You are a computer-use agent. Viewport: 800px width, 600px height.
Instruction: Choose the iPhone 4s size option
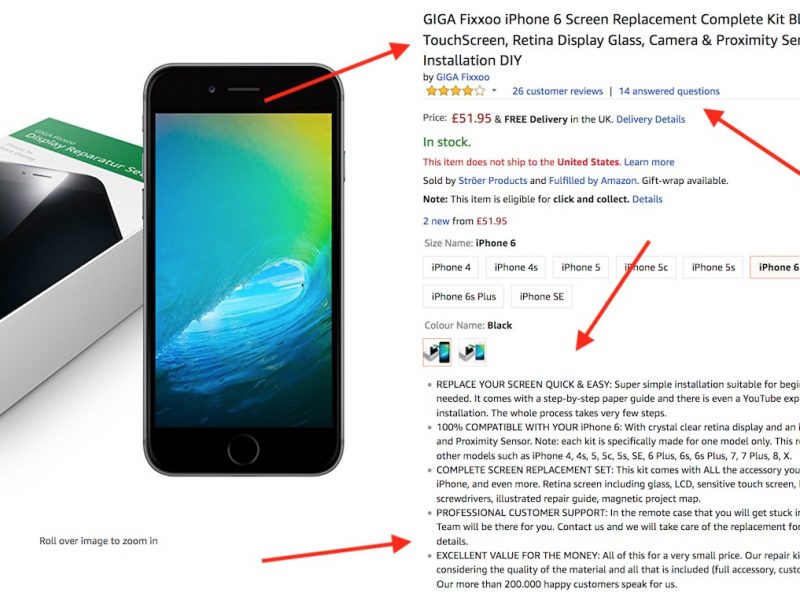515,267
